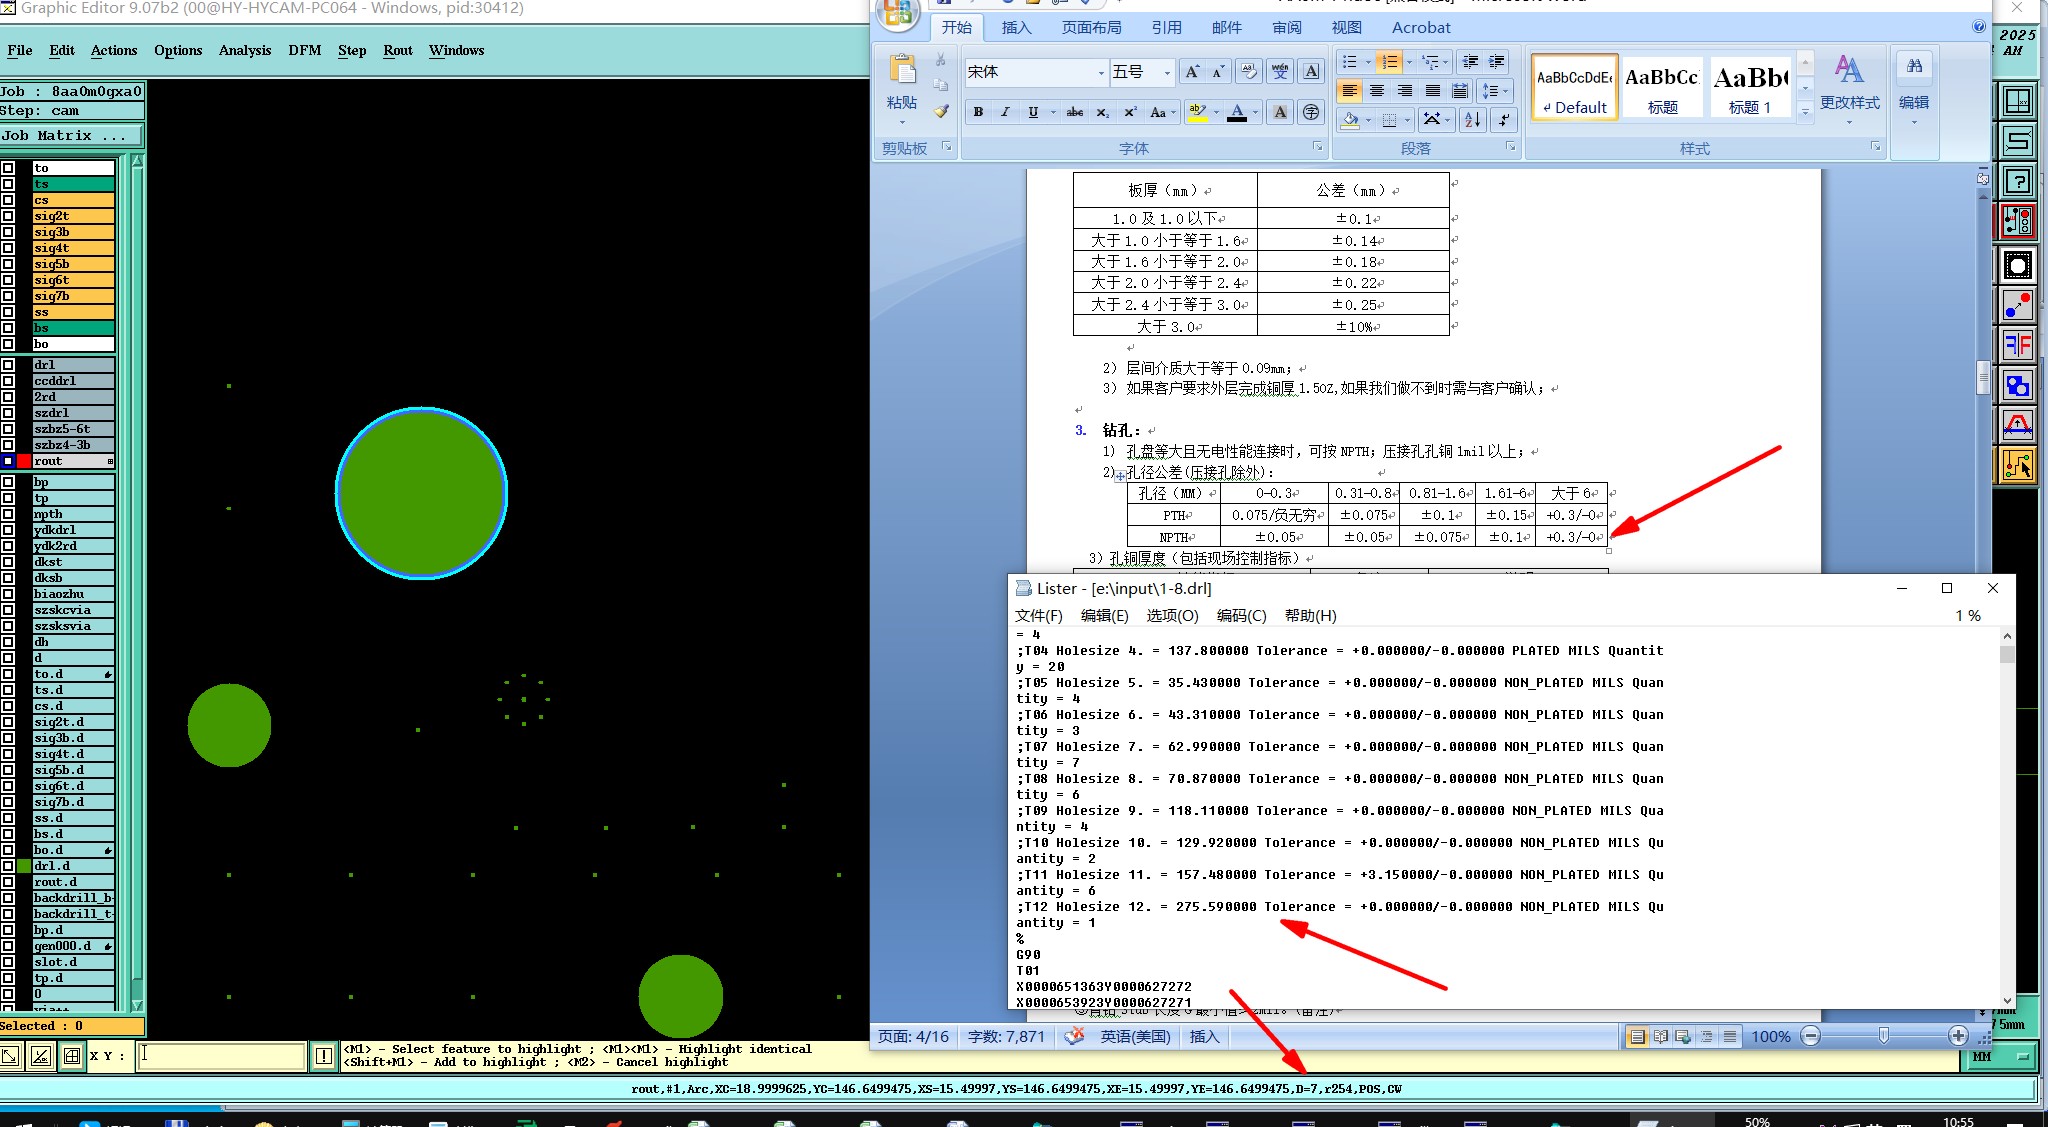Screen dimensions: 2048x1127
Task: Click the format painter brush icon
Action: click(941, 111)
